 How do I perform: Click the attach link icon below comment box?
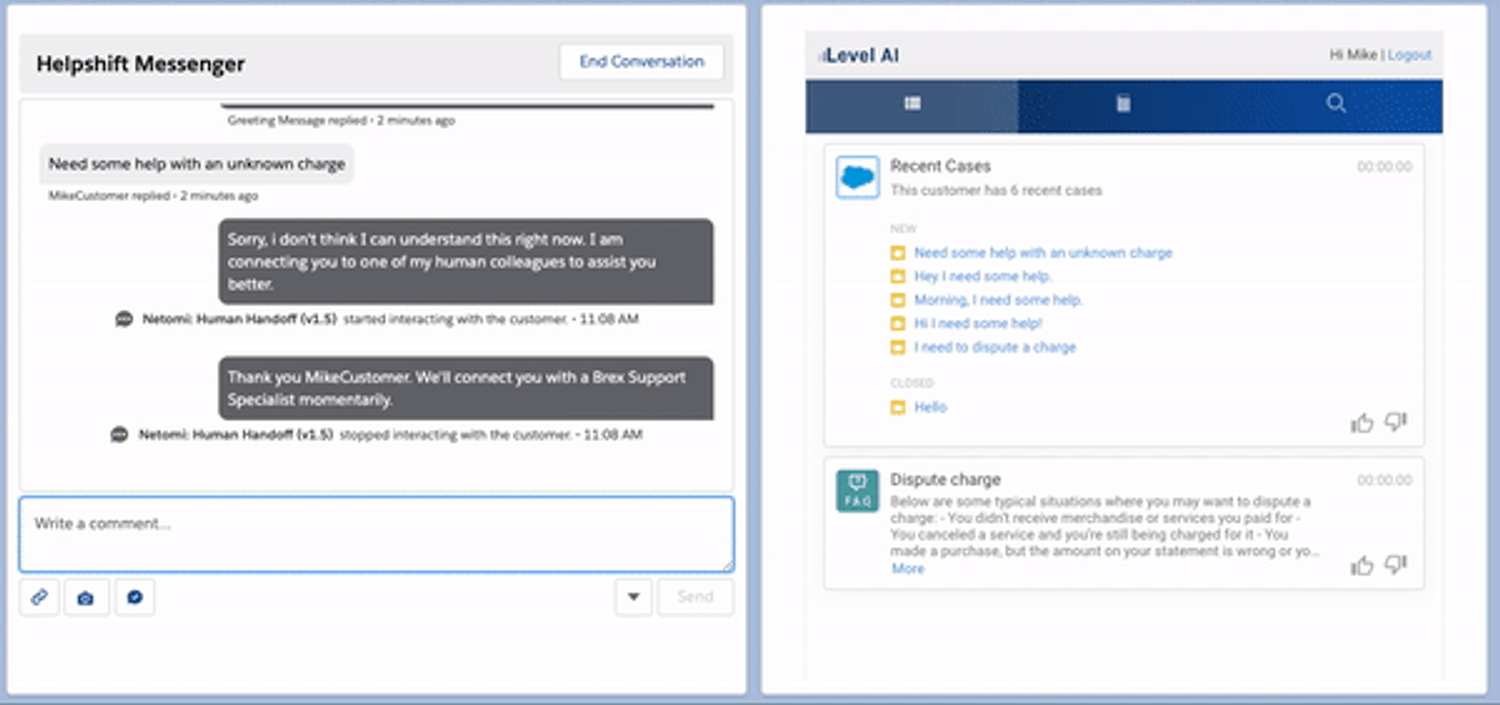pyautogui.click(x=39, y=597)
